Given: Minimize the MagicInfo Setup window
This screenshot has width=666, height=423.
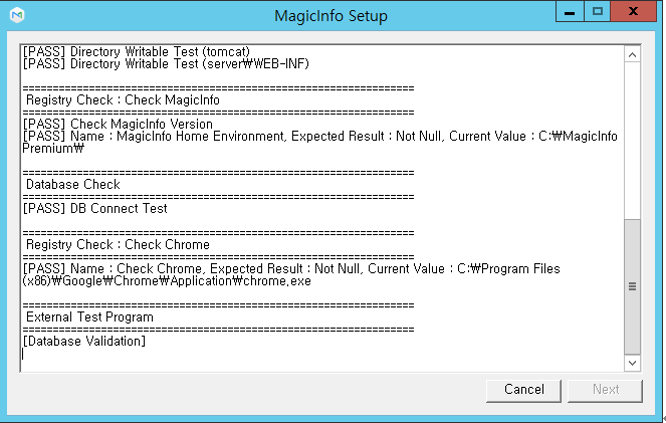Looking at the screenshot, I should [x=573, y=12].
